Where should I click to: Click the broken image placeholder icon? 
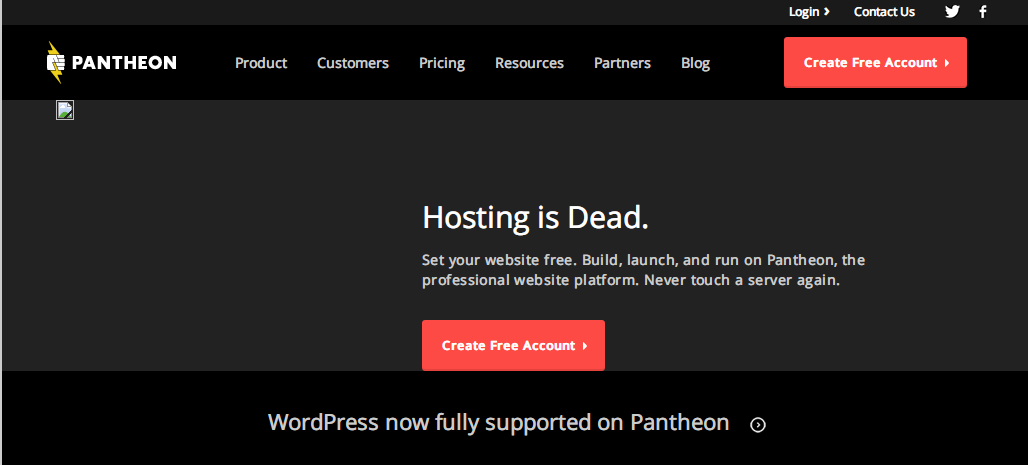(x=65, y=110)
